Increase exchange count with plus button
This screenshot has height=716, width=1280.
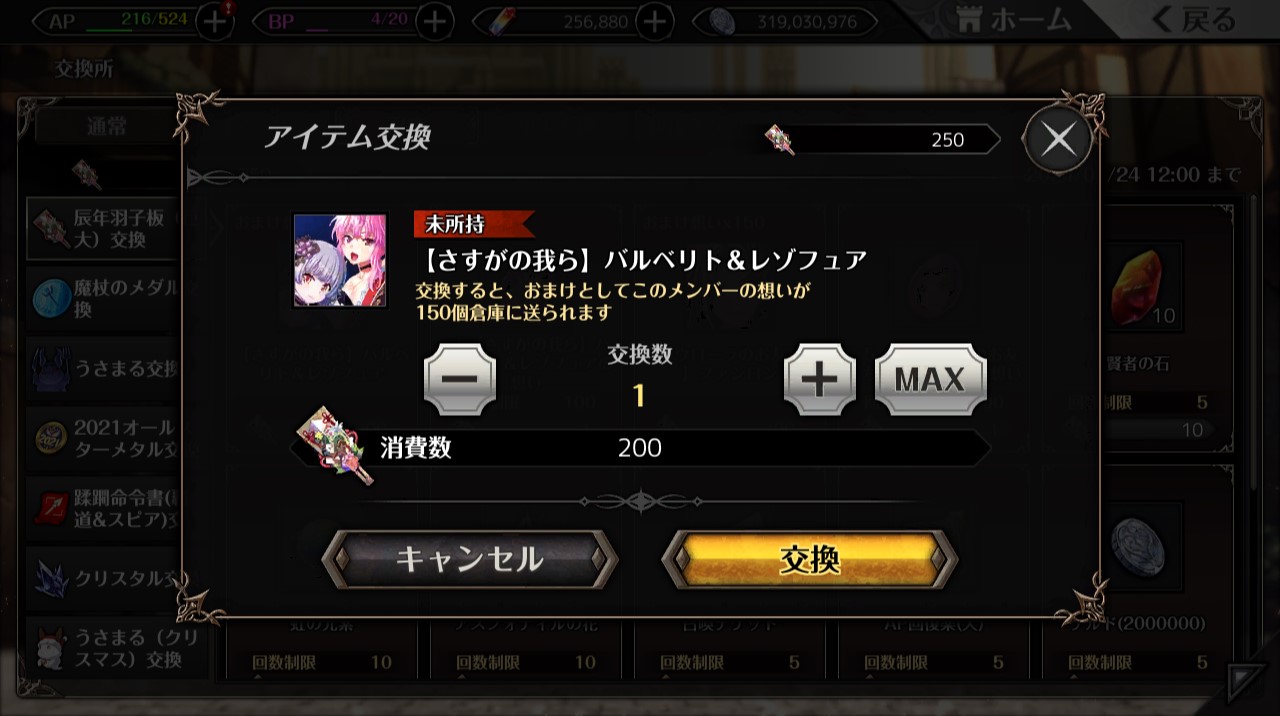point(820,380)
